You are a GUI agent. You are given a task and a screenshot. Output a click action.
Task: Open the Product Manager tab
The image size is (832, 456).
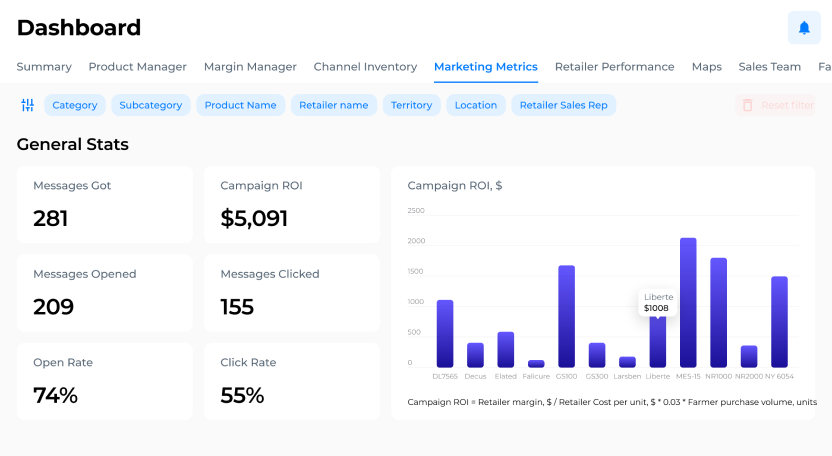pyautogui.click(x=137, y=67)
